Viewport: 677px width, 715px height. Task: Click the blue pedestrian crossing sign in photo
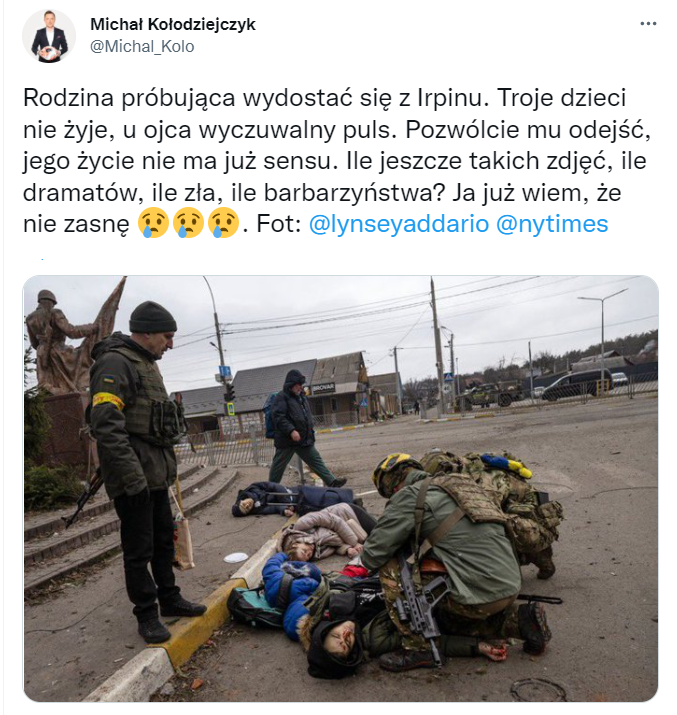click(x=450, y=378)
